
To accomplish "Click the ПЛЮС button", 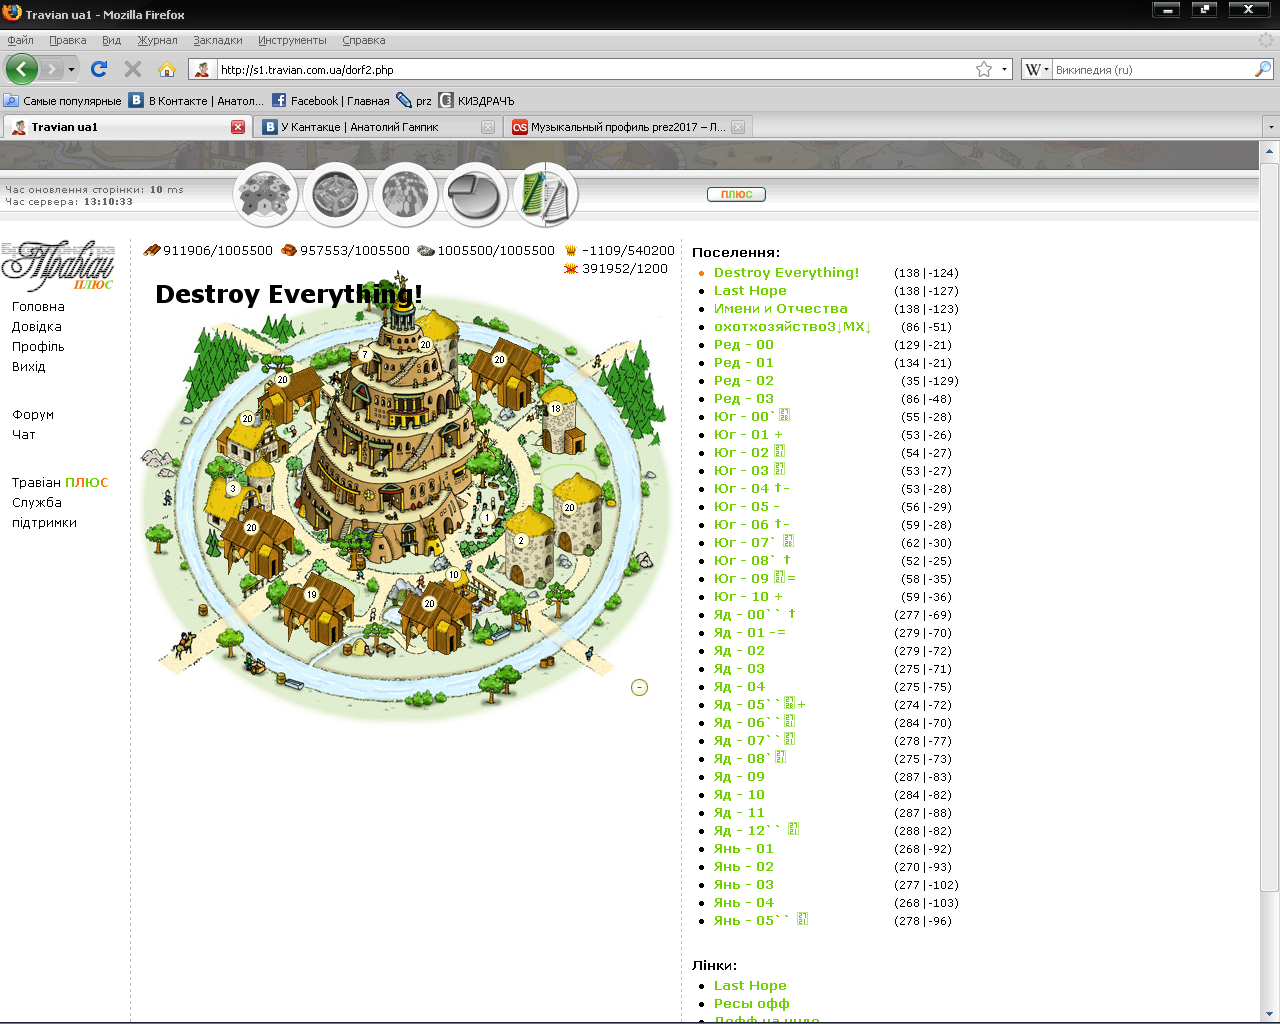I will tap(736, 194).
